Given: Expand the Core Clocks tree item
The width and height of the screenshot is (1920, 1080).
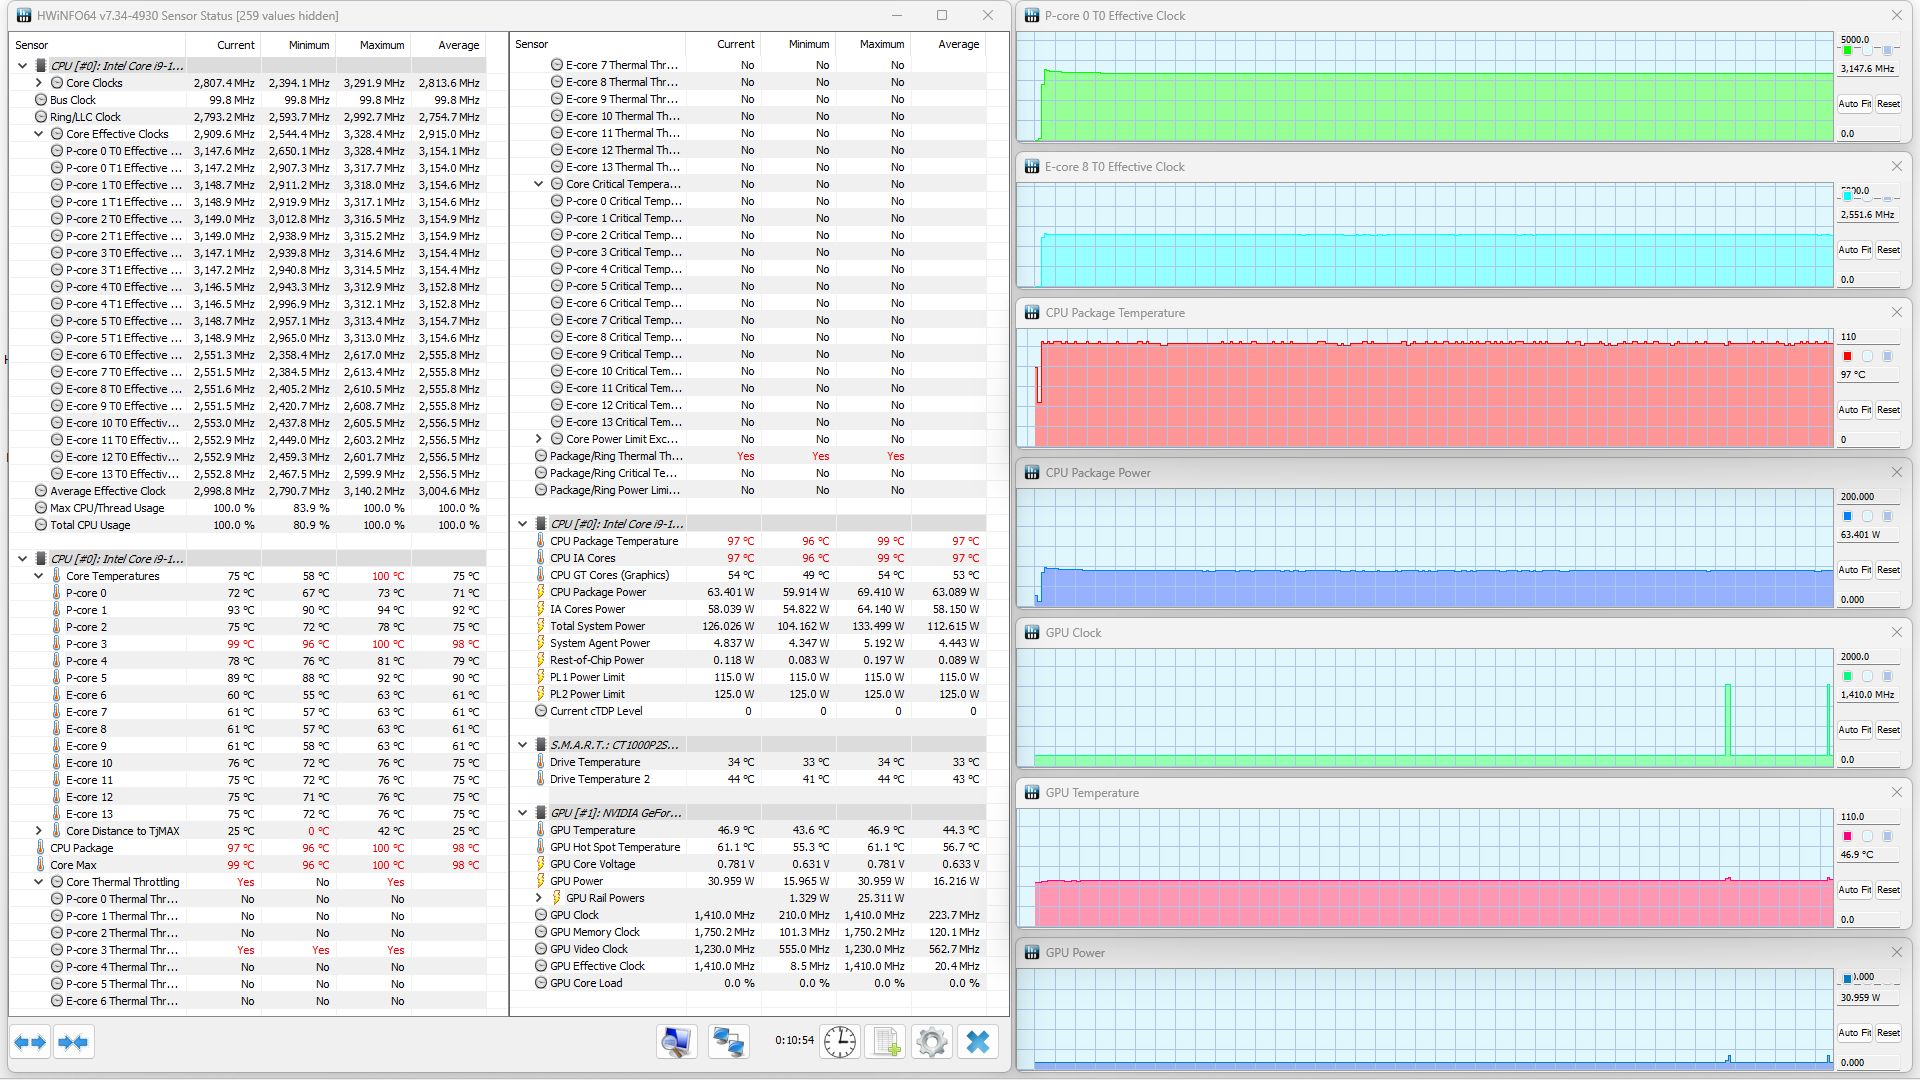Looking at the screenshot, I should click(39, 83).
